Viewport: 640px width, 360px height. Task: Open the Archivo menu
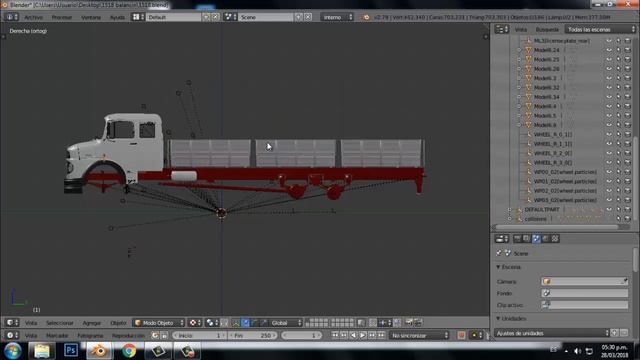(x=33, y=17)
